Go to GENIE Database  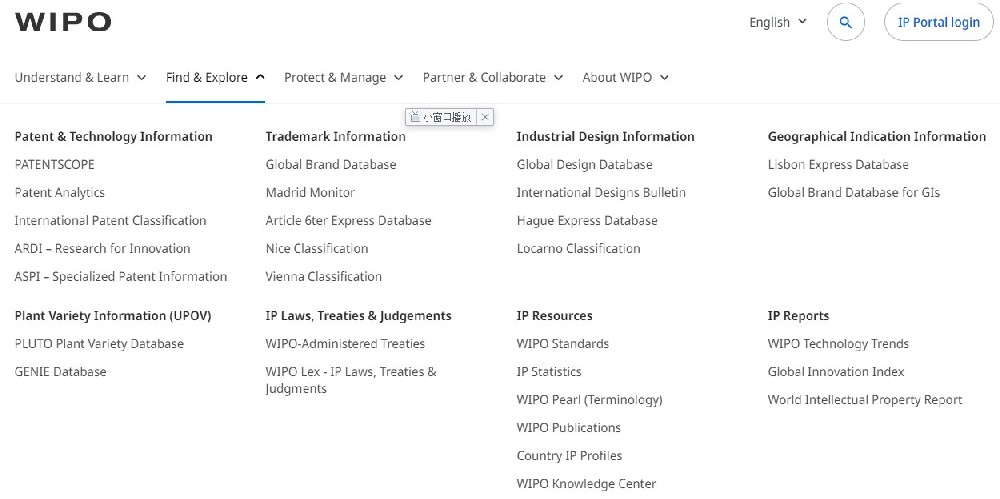61,372
